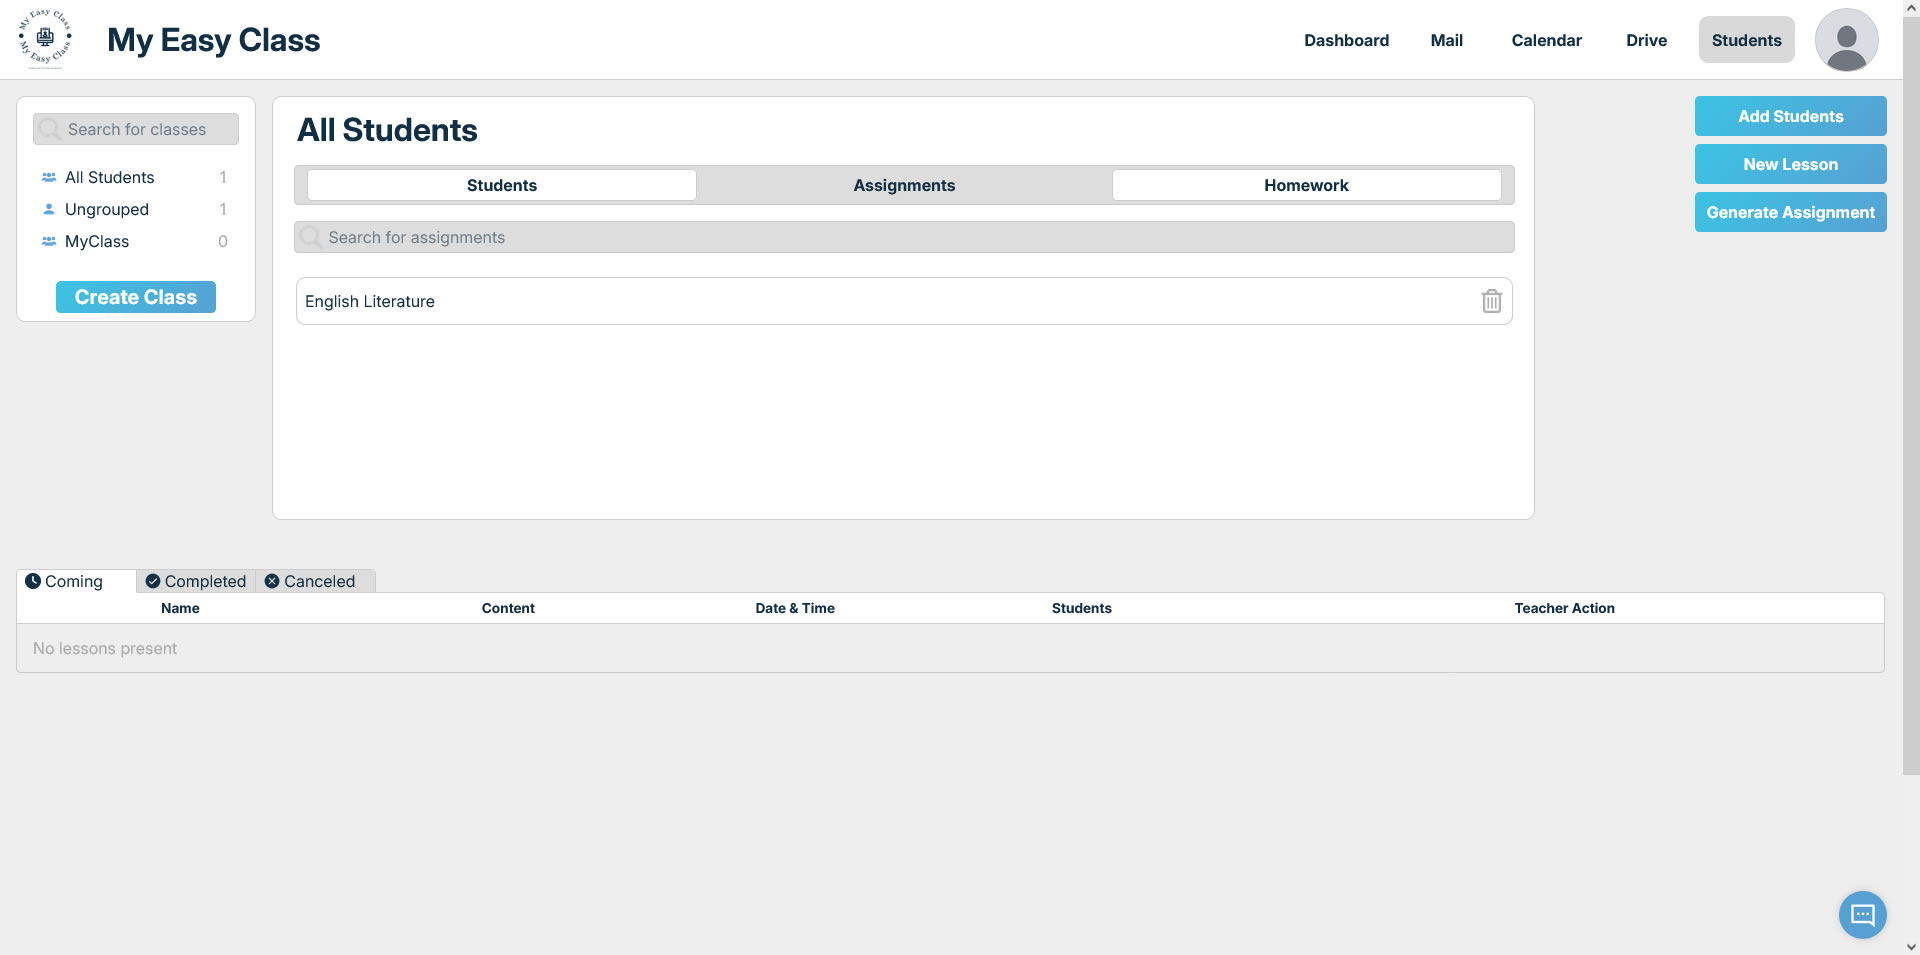This screenshot has width=1920, height=955.
Task: Select All Students group in sidebar
Action: pyautogui.click(x=109, y=177)
